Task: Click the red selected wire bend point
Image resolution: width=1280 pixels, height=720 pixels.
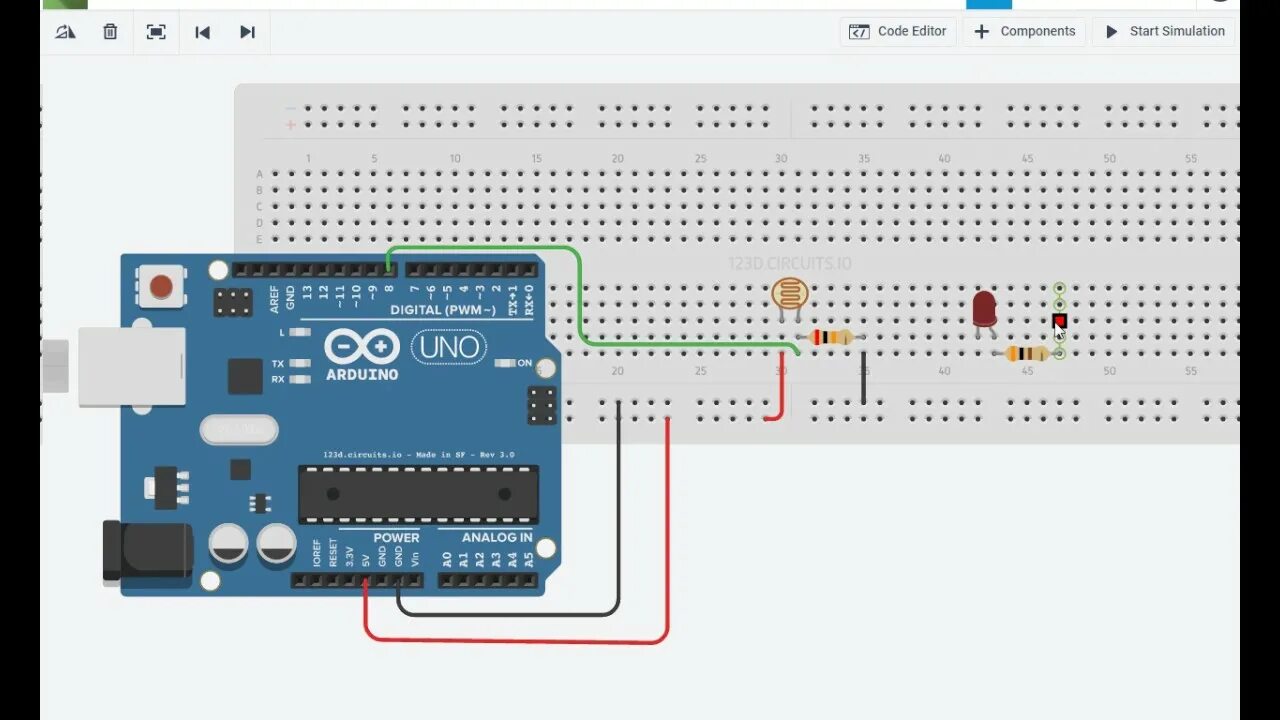Action: point(1059,321)
